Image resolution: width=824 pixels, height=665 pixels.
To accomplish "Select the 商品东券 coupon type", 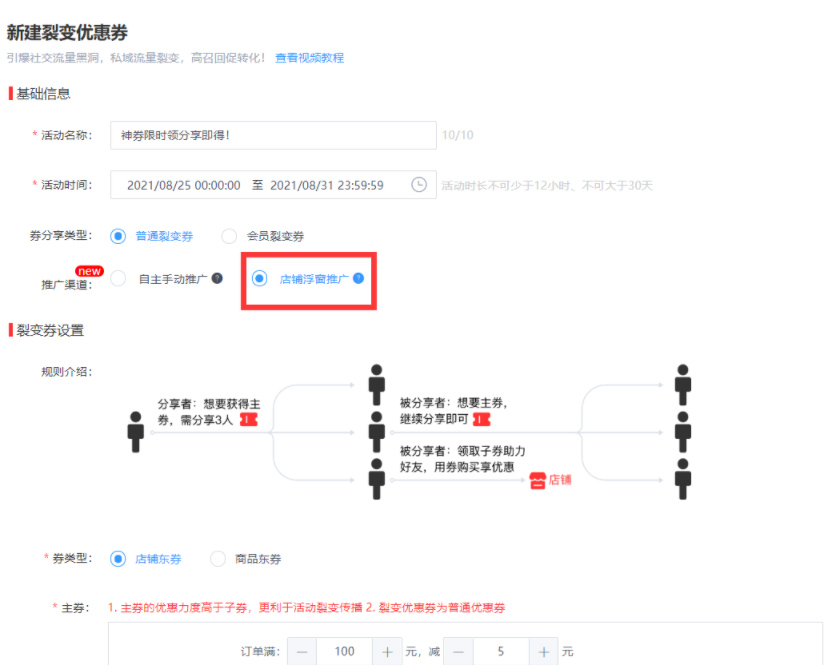I will click(216, 559).
